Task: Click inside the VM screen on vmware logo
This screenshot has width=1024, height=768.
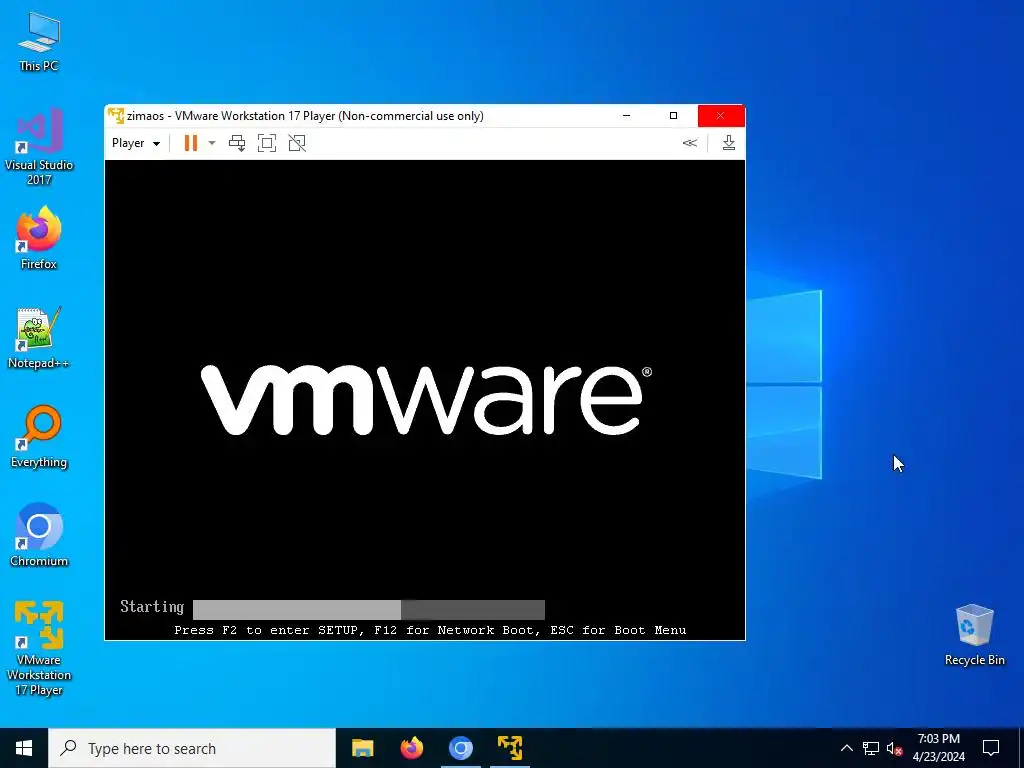Action: [426, 400]
